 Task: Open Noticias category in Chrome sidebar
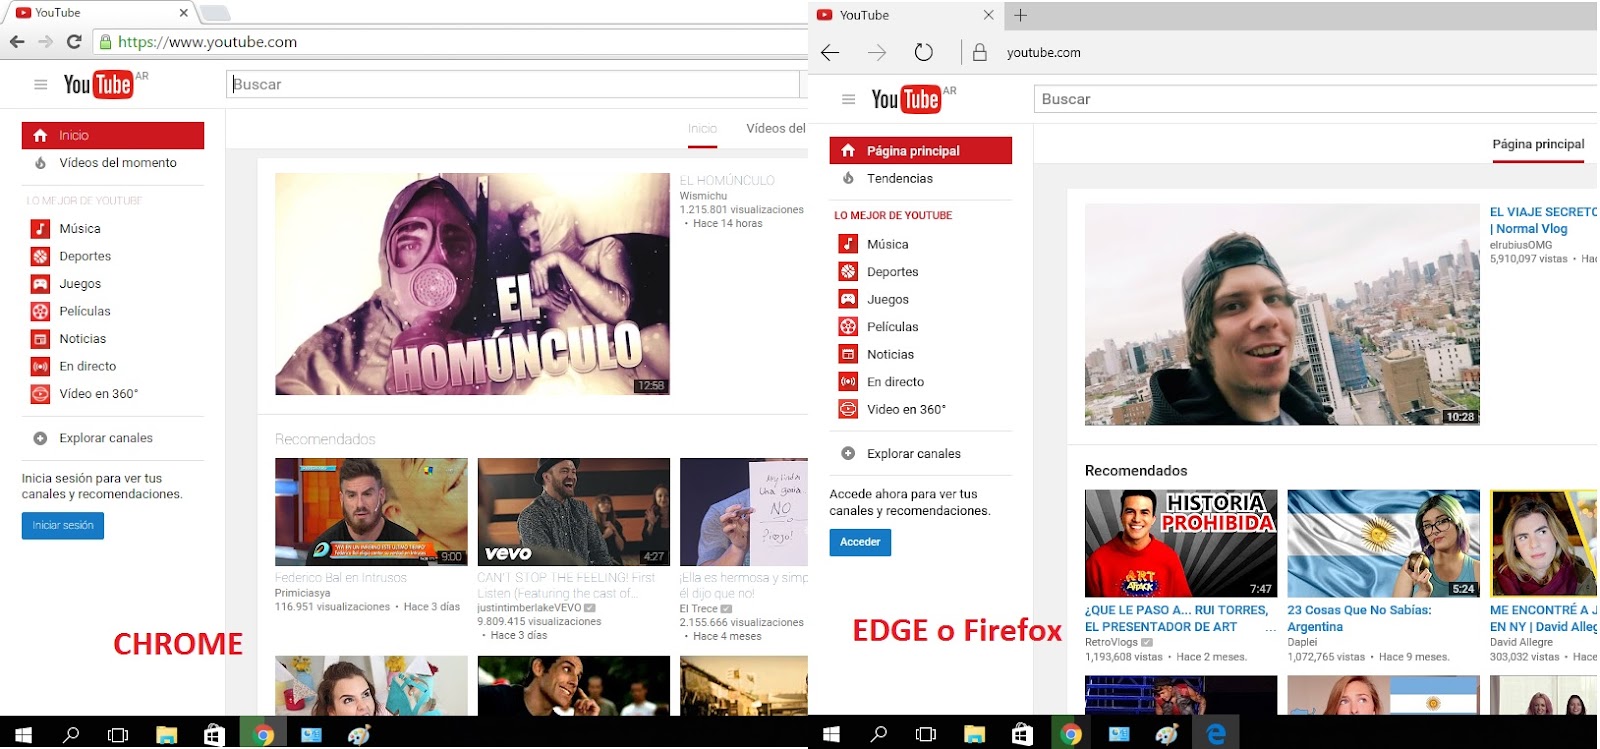pyautogui.click(x=82, y=339)
